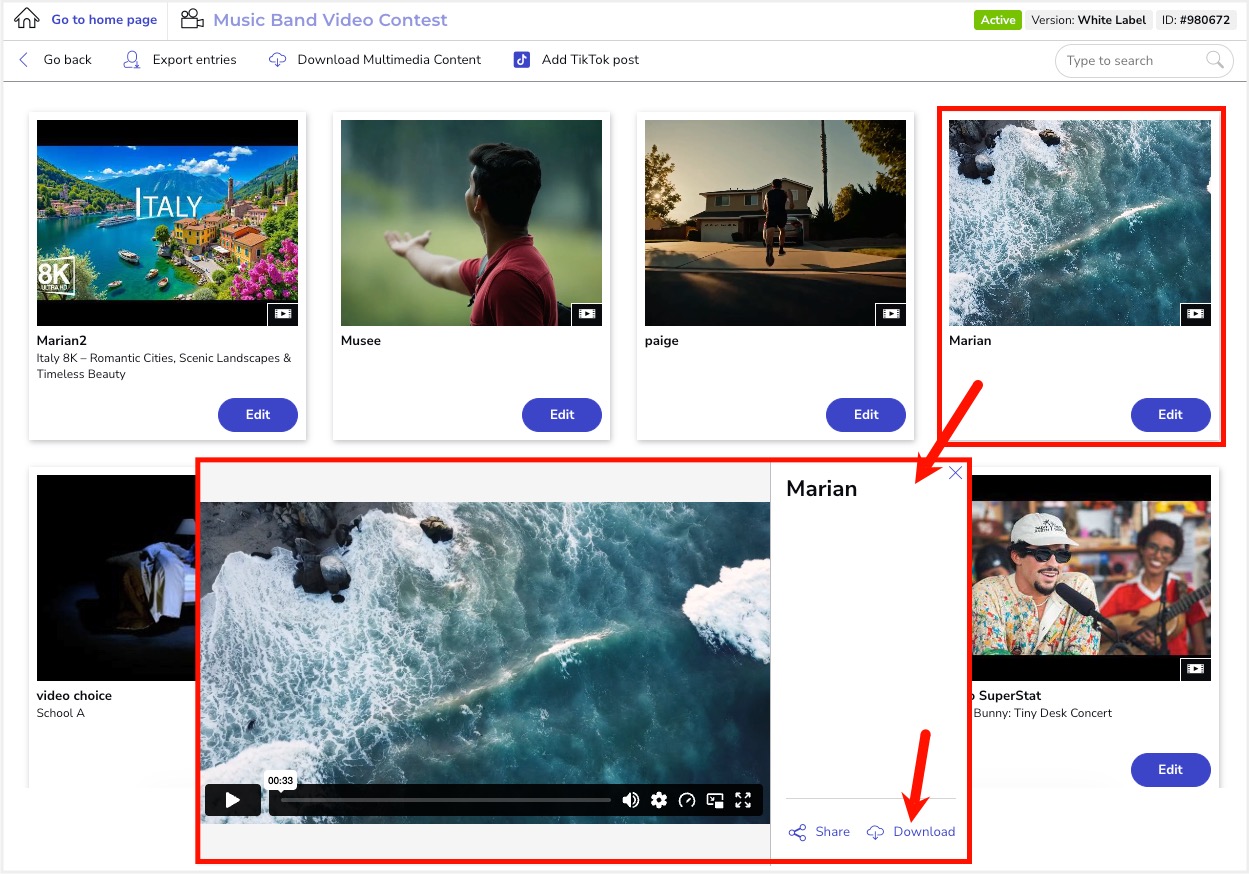Screen dimensions: 1249x874
Task: Click the home icon in the header
Action: (x=27, y=19)
